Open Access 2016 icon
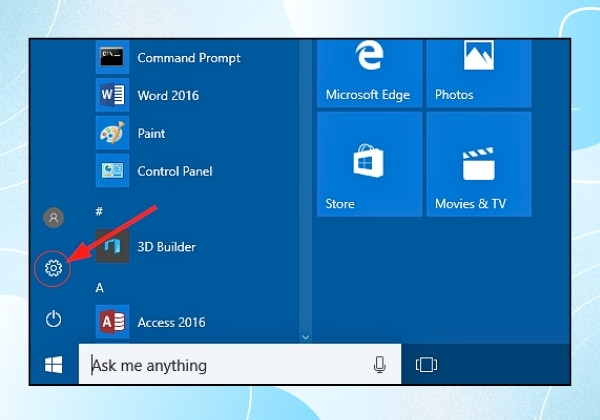Image resolution: width=600 pixels, height=420 pixels. [x=112, y=322]
